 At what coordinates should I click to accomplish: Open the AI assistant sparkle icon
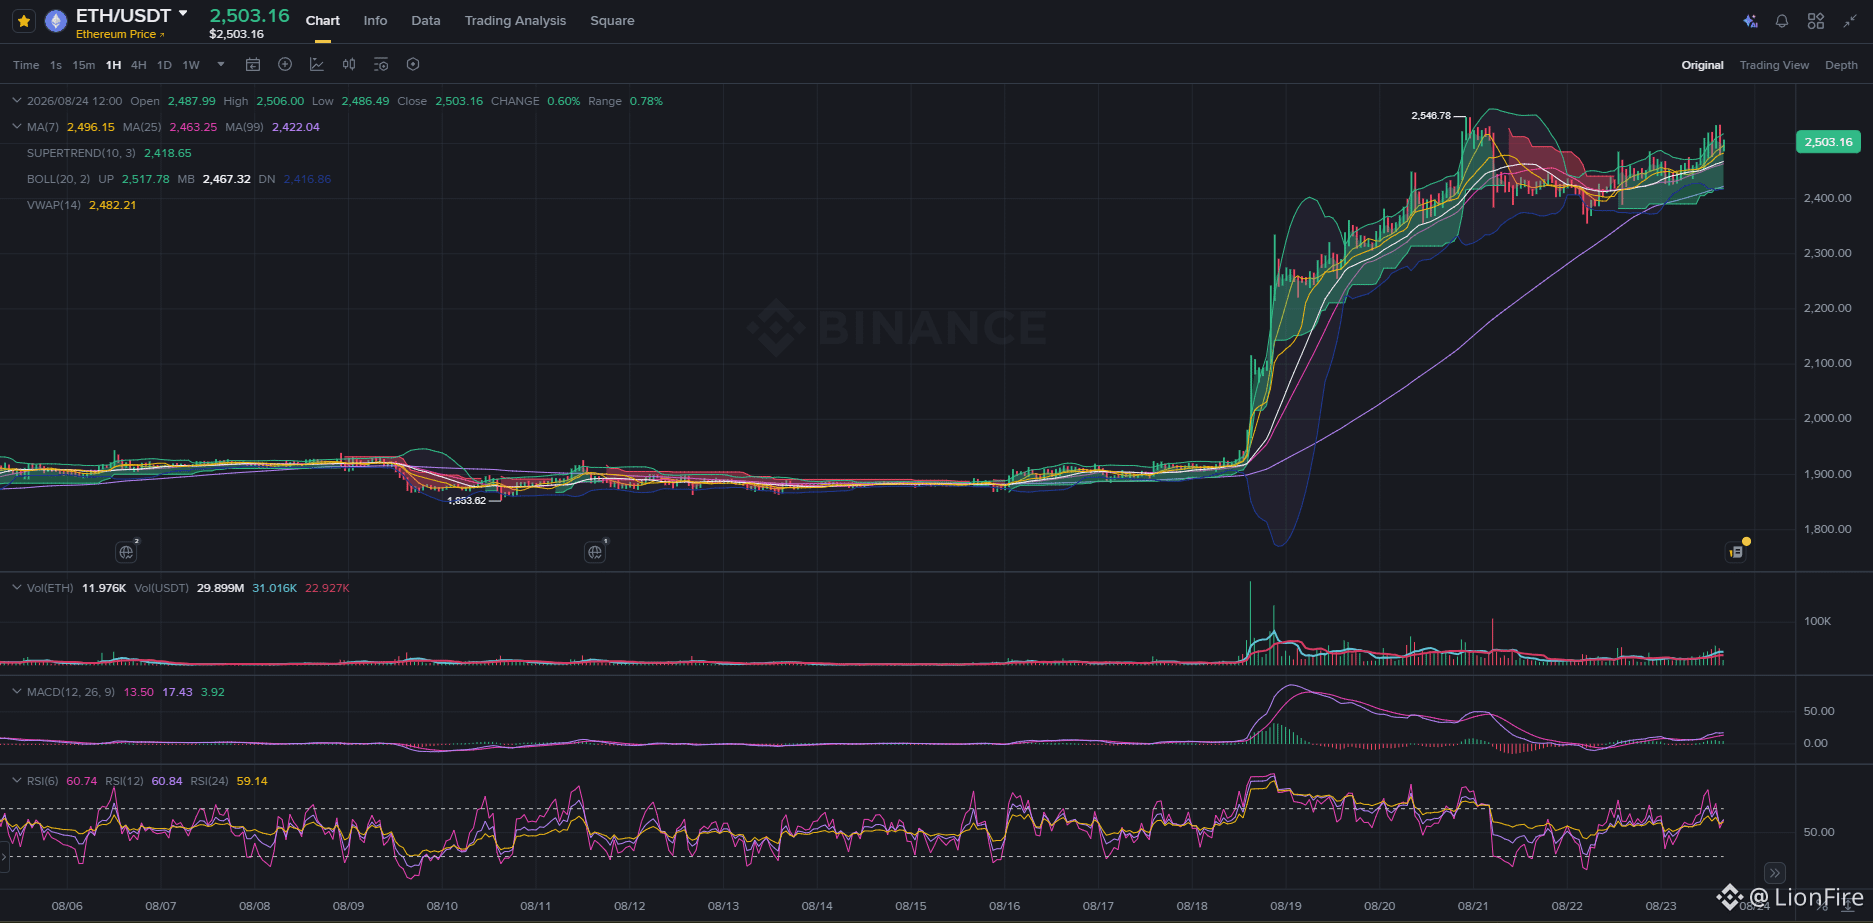coord(1750,21)
